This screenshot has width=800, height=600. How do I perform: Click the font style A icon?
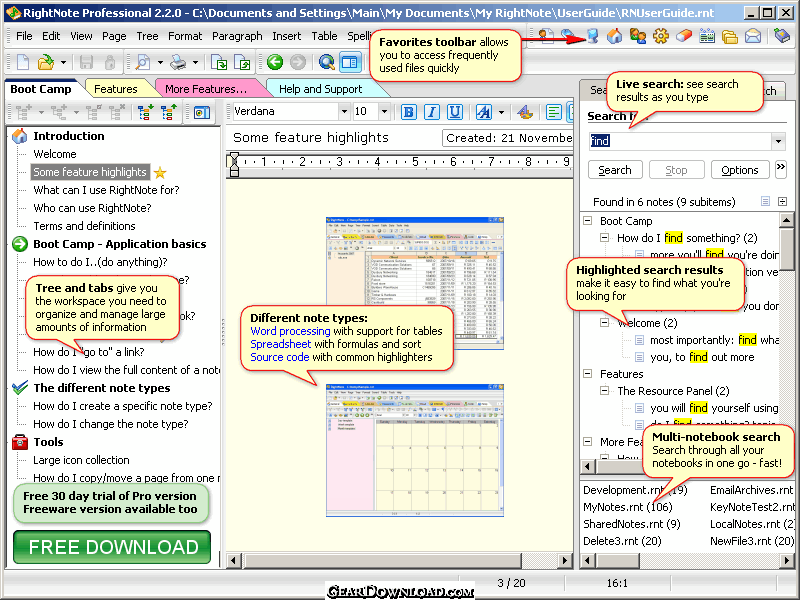tap(483, 112)
